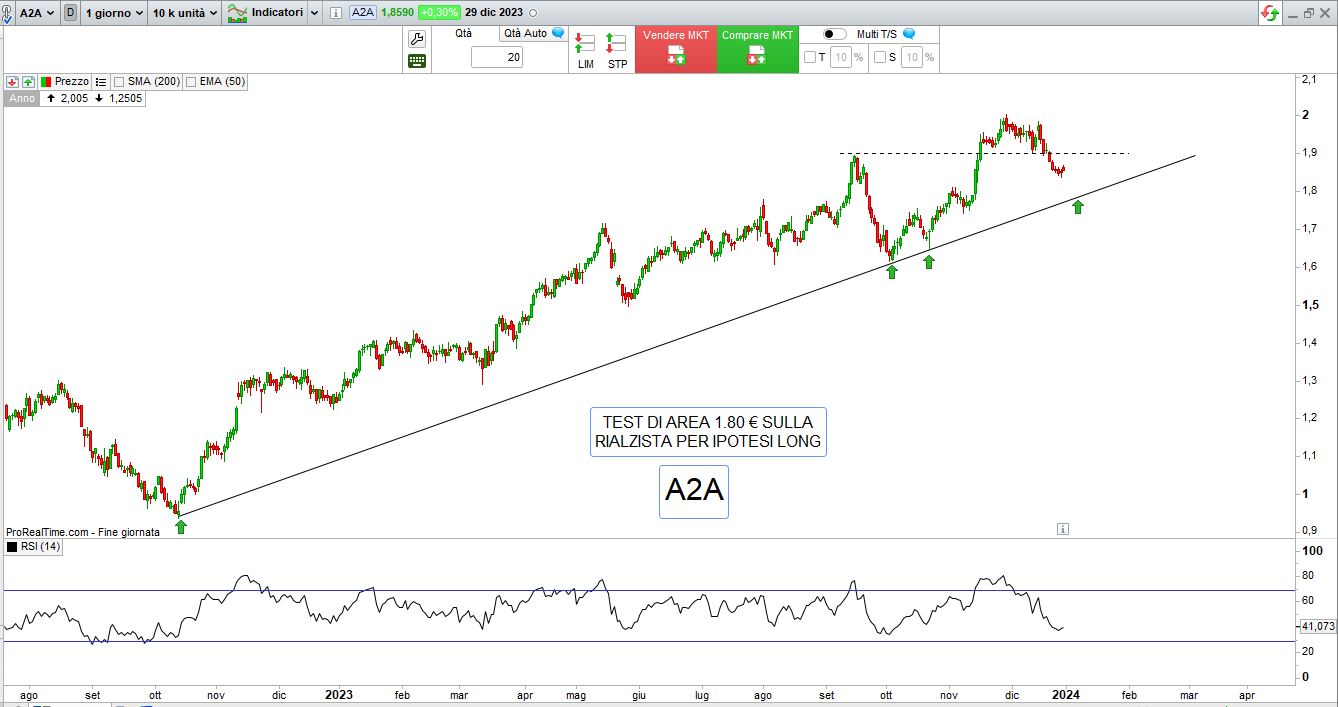Toggle the Multi T/S switch
The image size is (1338, 707).
tap(834, 34)
